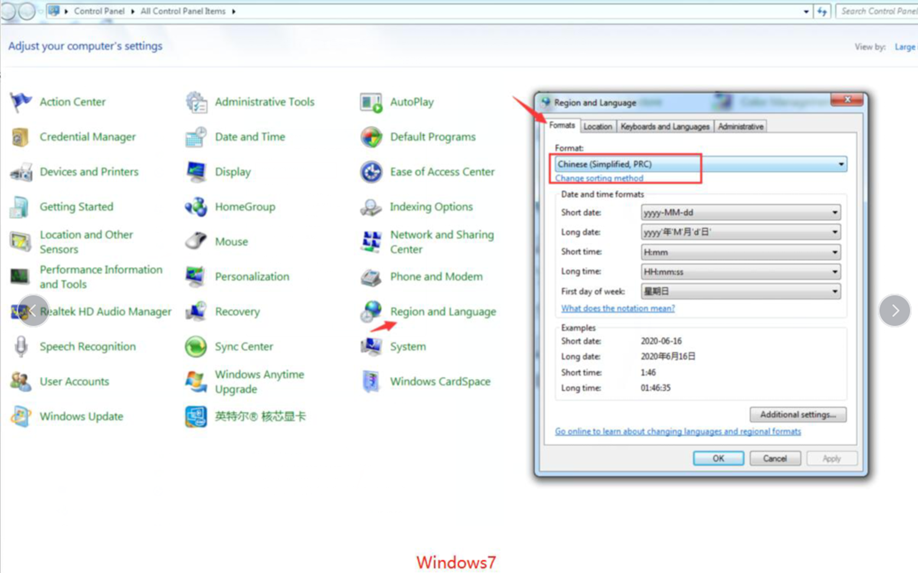
Task: Open the Action Center flag icon
Action: tap(21, 102)
